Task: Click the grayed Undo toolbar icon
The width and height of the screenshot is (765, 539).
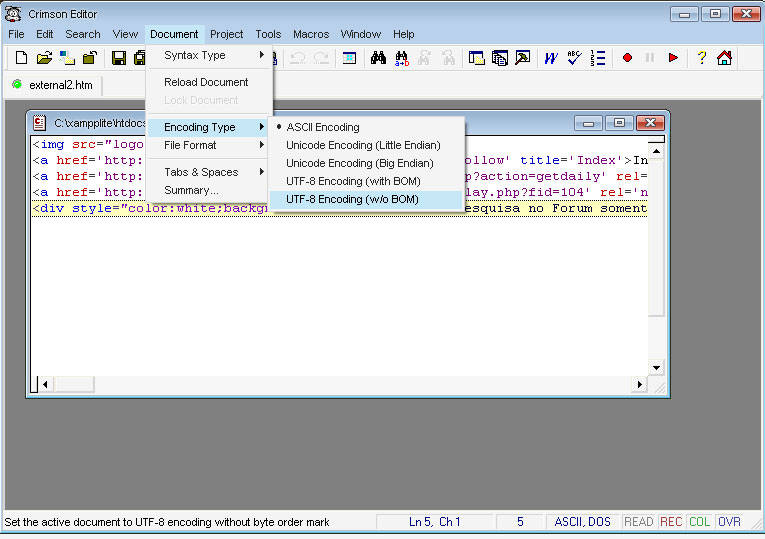Action: [x=298, y=58]
